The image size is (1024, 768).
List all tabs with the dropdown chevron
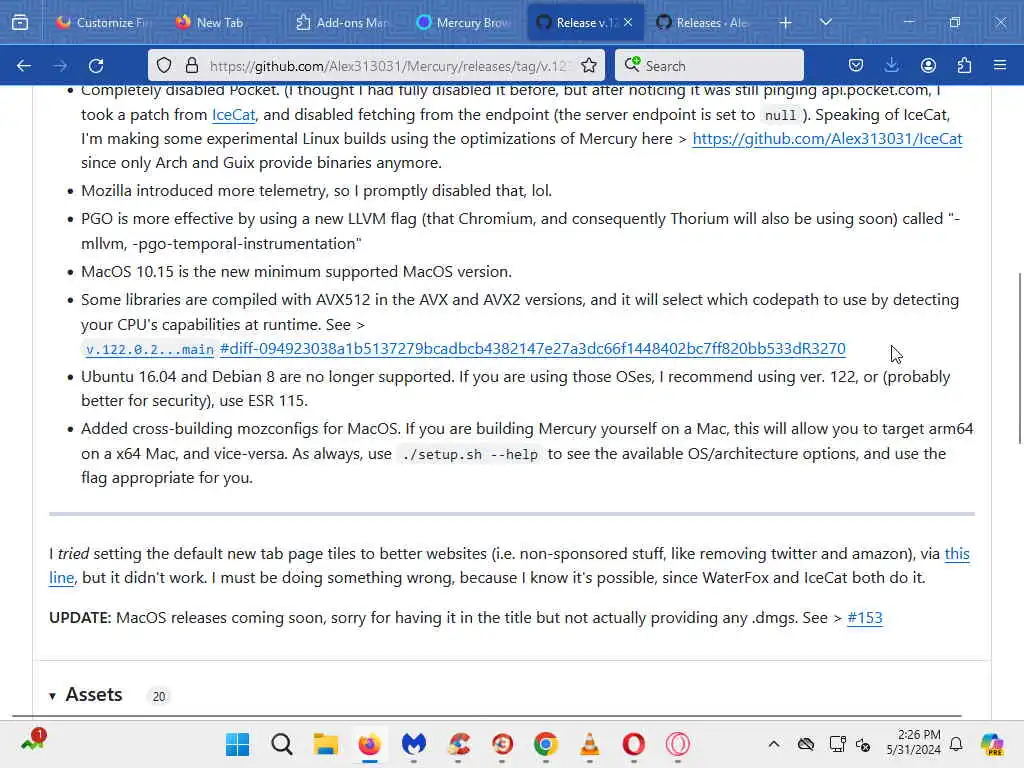[x=825, y=22]
